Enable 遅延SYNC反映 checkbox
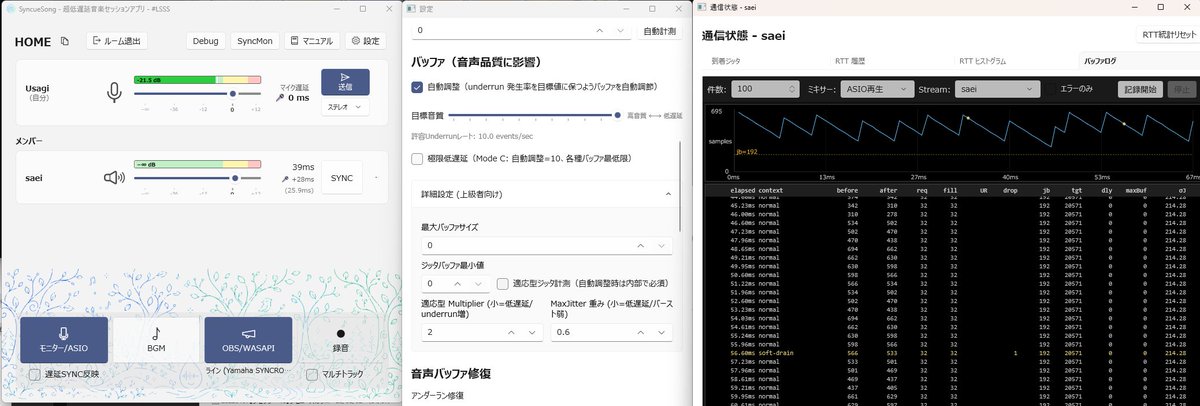1200x406 pixels. tap(35, 374)
